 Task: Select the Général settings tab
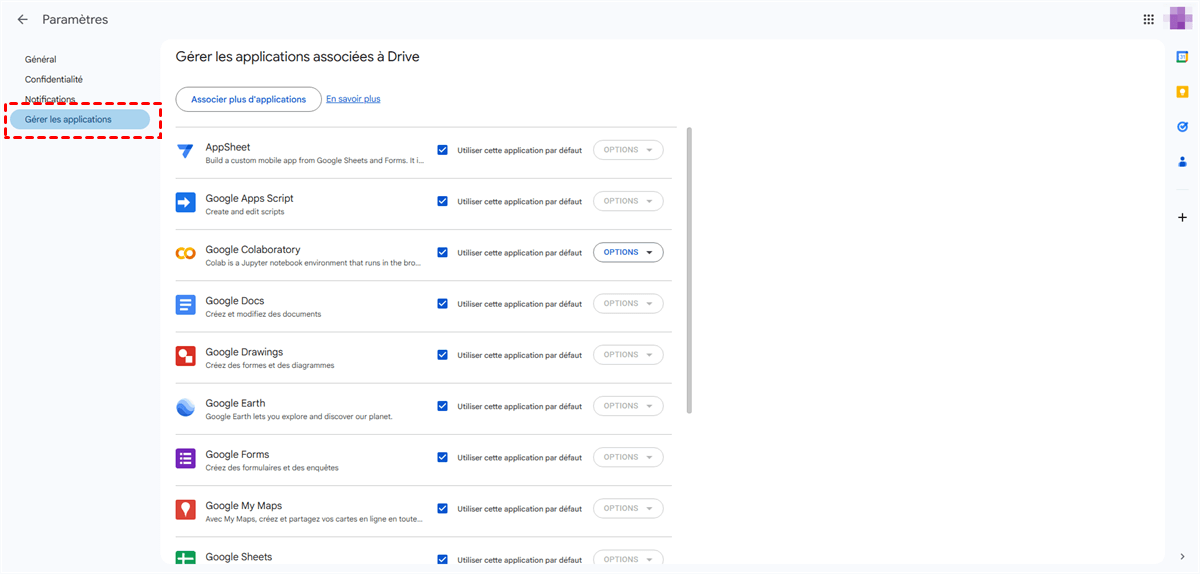click(x=41, y=60)
